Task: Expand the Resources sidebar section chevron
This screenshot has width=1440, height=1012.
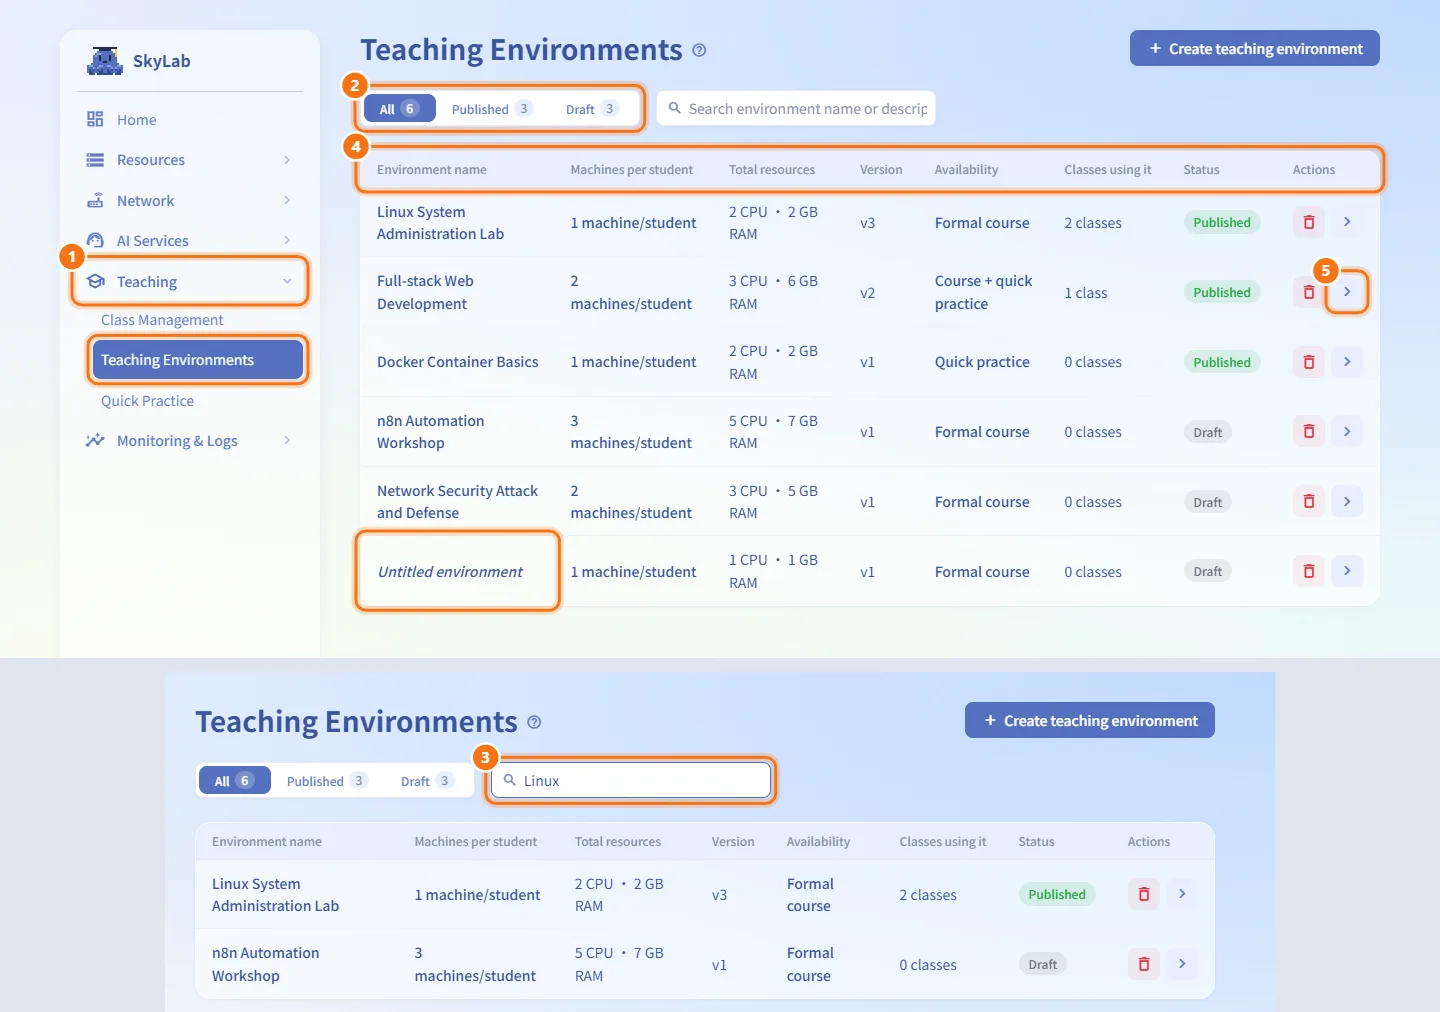Action: click(287, 160)
